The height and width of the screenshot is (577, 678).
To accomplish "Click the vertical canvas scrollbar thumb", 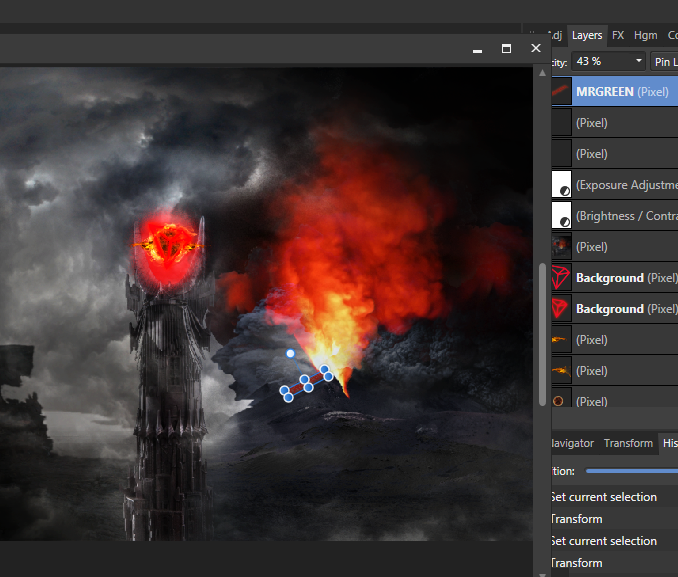I will [542, 334].
